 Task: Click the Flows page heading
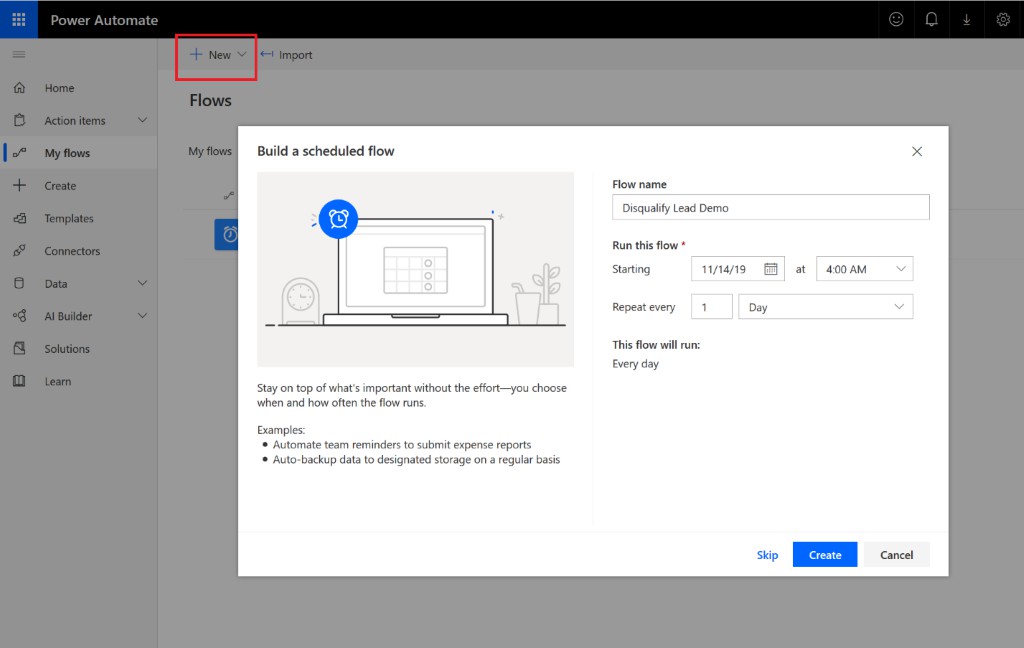[x=210, y=101]
